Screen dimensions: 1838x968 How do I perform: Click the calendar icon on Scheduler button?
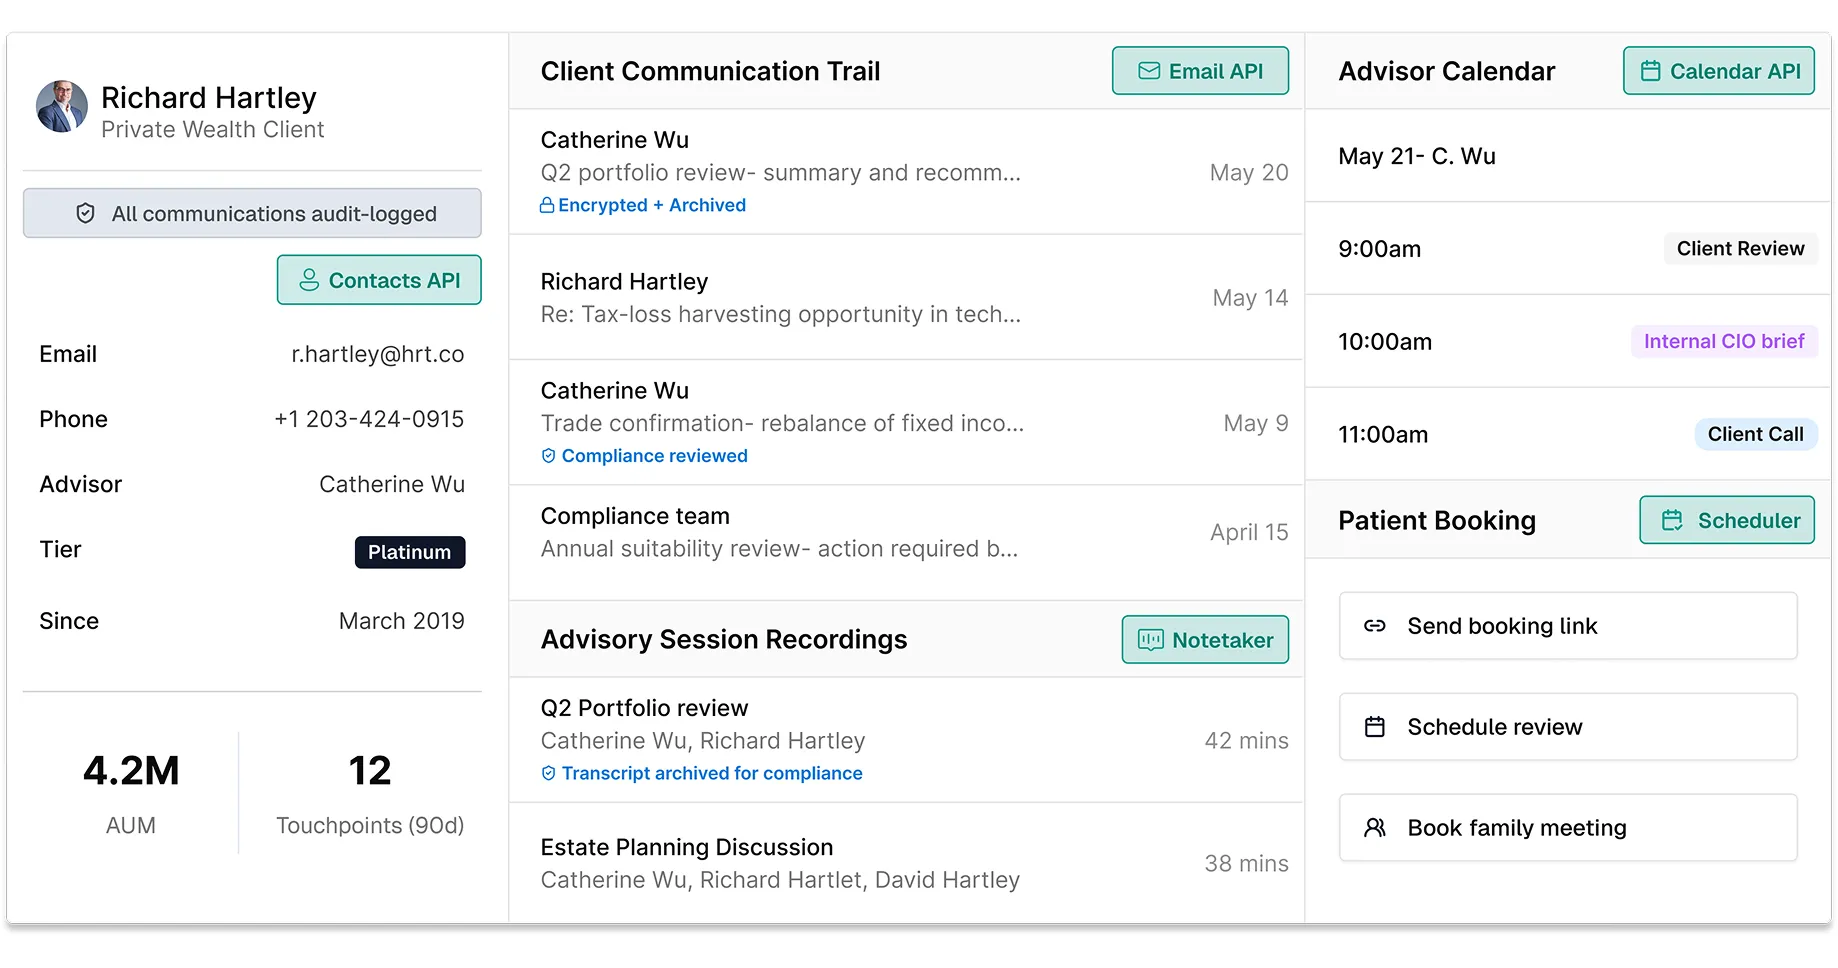(x=1672, y=520)
